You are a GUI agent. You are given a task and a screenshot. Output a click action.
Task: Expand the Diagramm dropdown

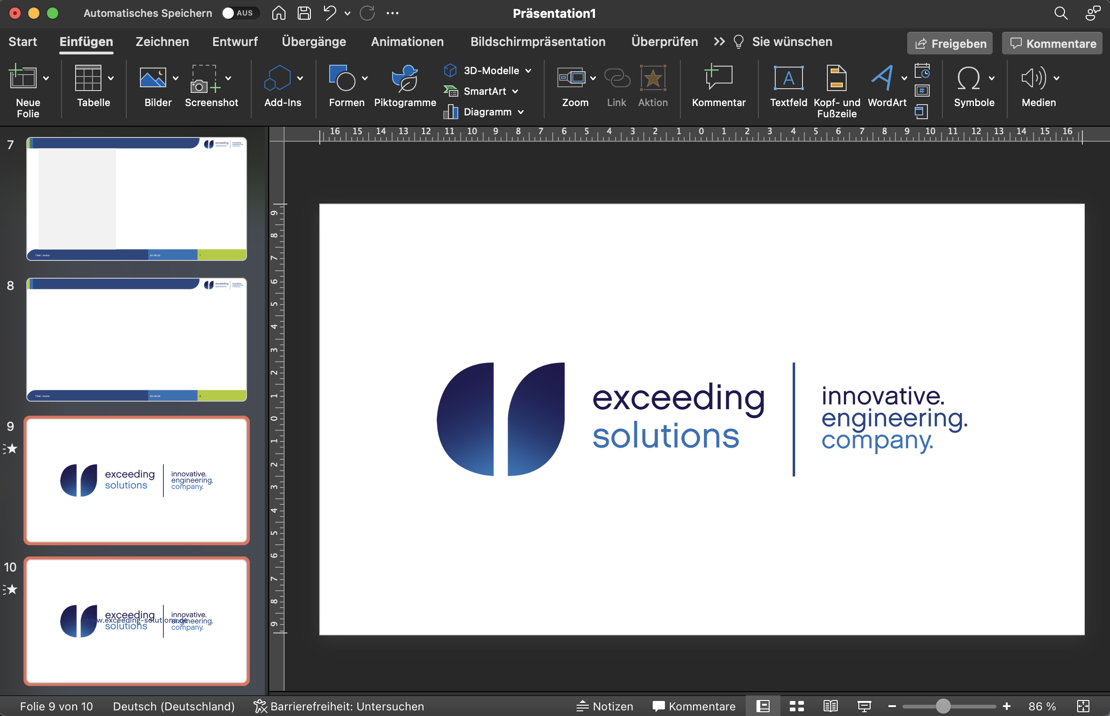[520, 112]
